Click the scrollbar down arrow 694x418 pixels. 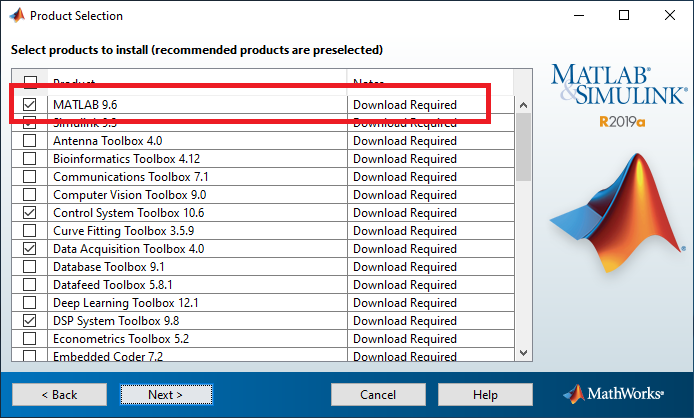pyautogui.click(x=524, y=353)
